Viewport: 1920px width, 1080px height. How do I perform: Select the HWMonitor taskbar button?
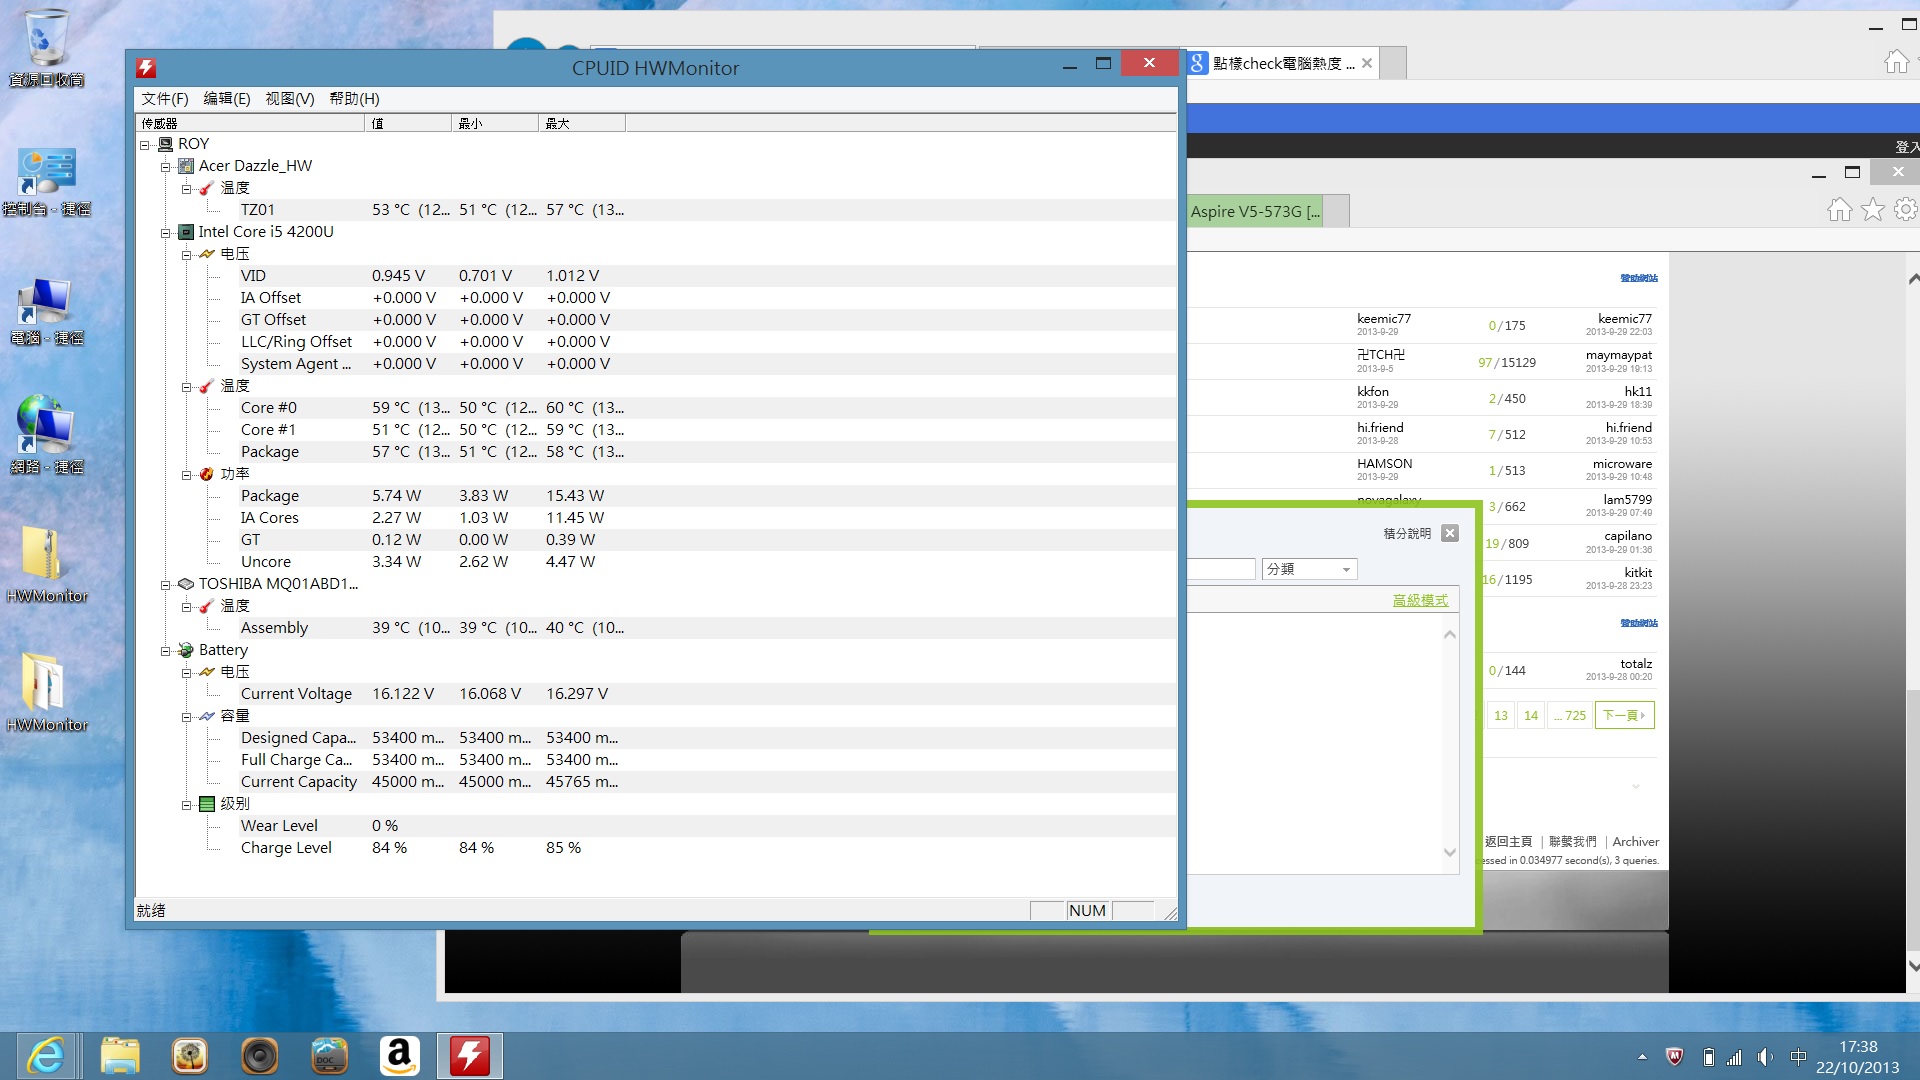pyautogui.click(x=469, y=1056)
